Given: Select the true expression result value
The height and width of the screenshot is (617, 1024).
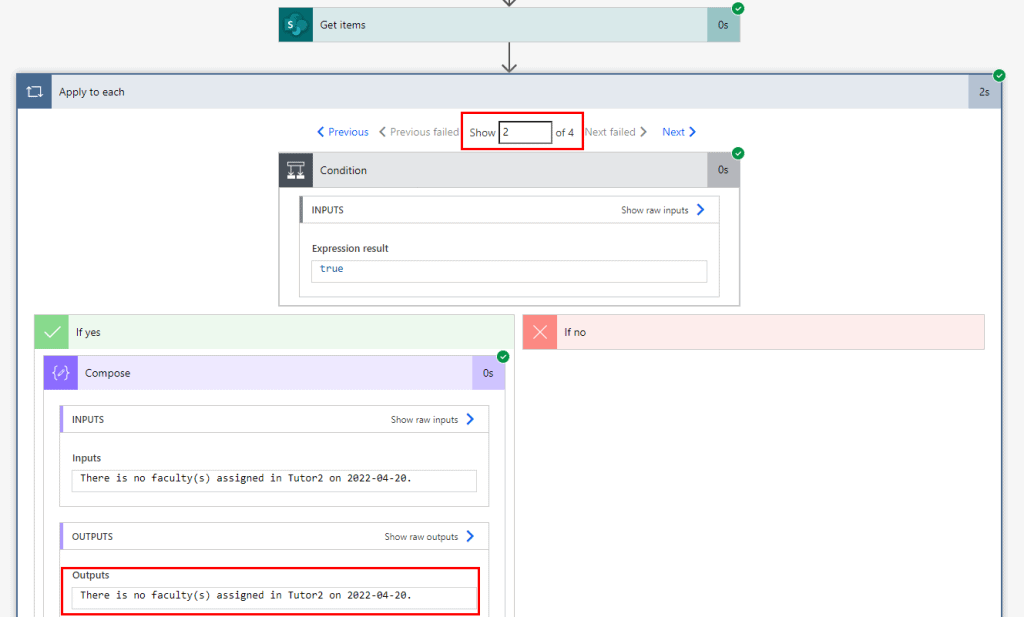Looking at the screenshot, I should tap(509, 271).
